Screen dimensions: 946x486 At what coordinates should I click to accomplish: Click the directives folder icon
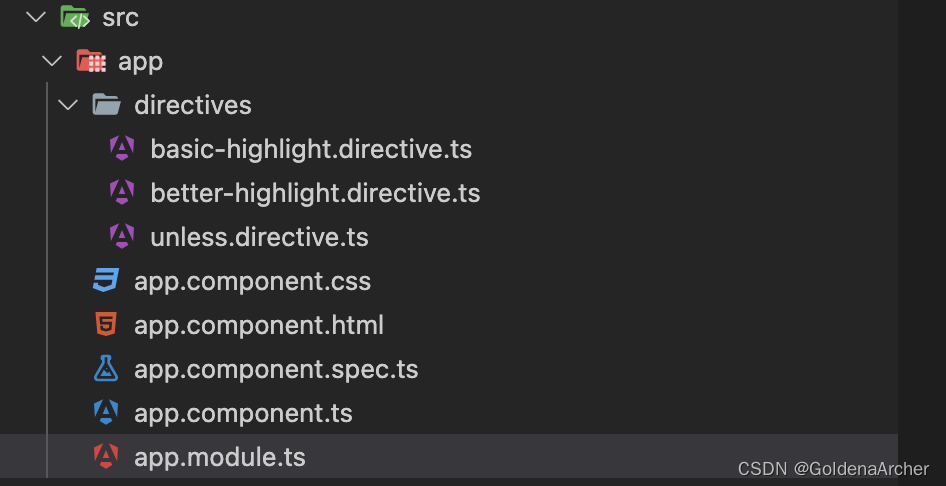coord(106,105)
